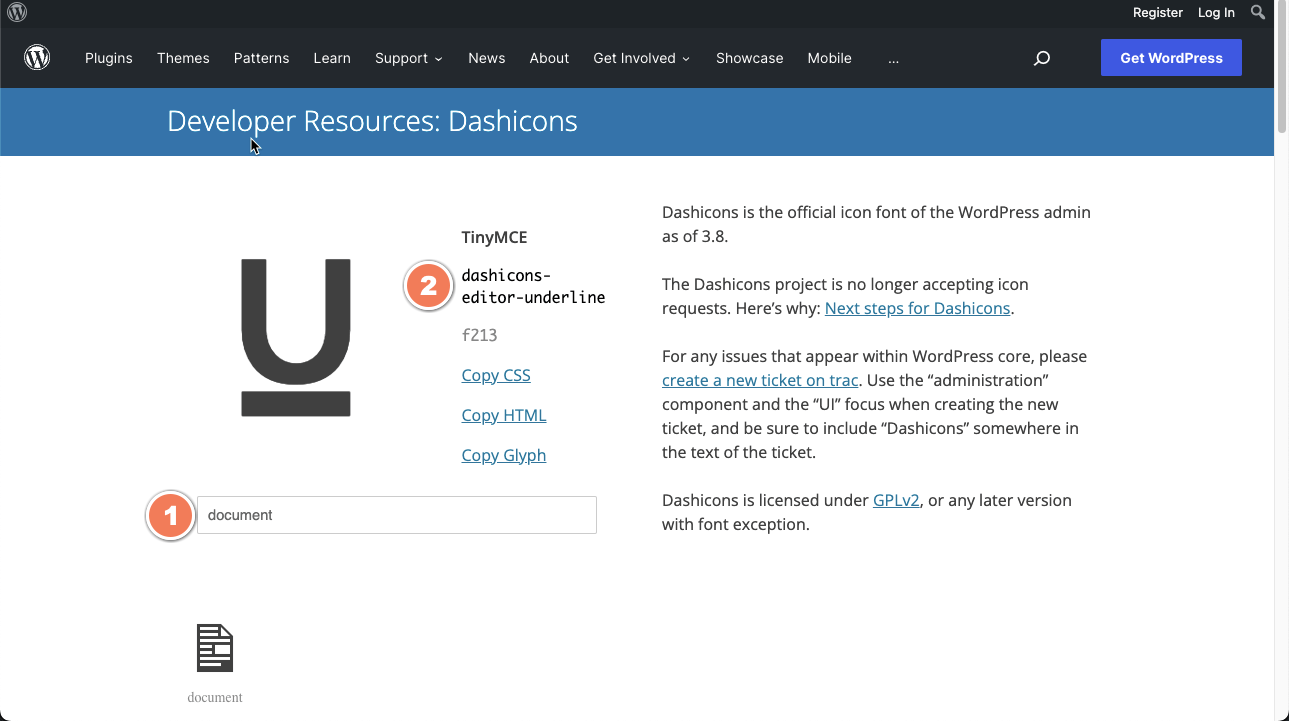1289x721 pixels.
Task: Go to Showcase page
Action: [750, 58]
